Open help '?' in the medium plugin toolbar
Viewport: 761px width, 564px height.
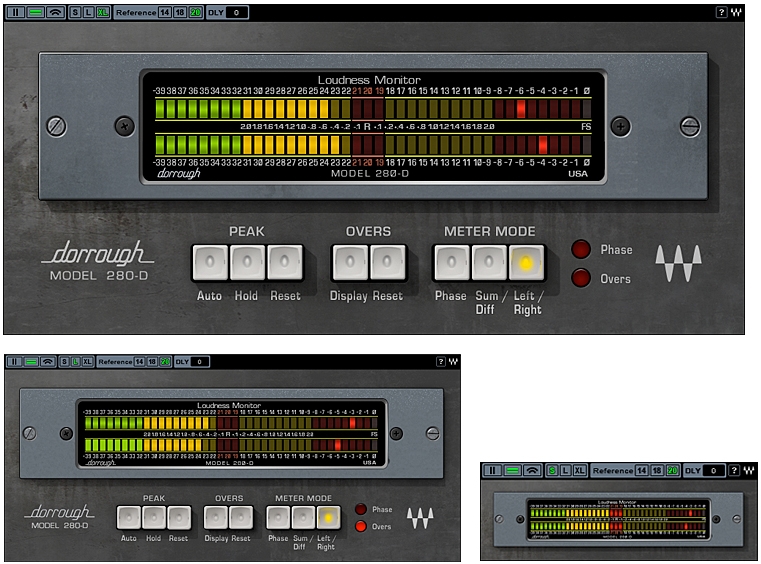tap(441, 362)
